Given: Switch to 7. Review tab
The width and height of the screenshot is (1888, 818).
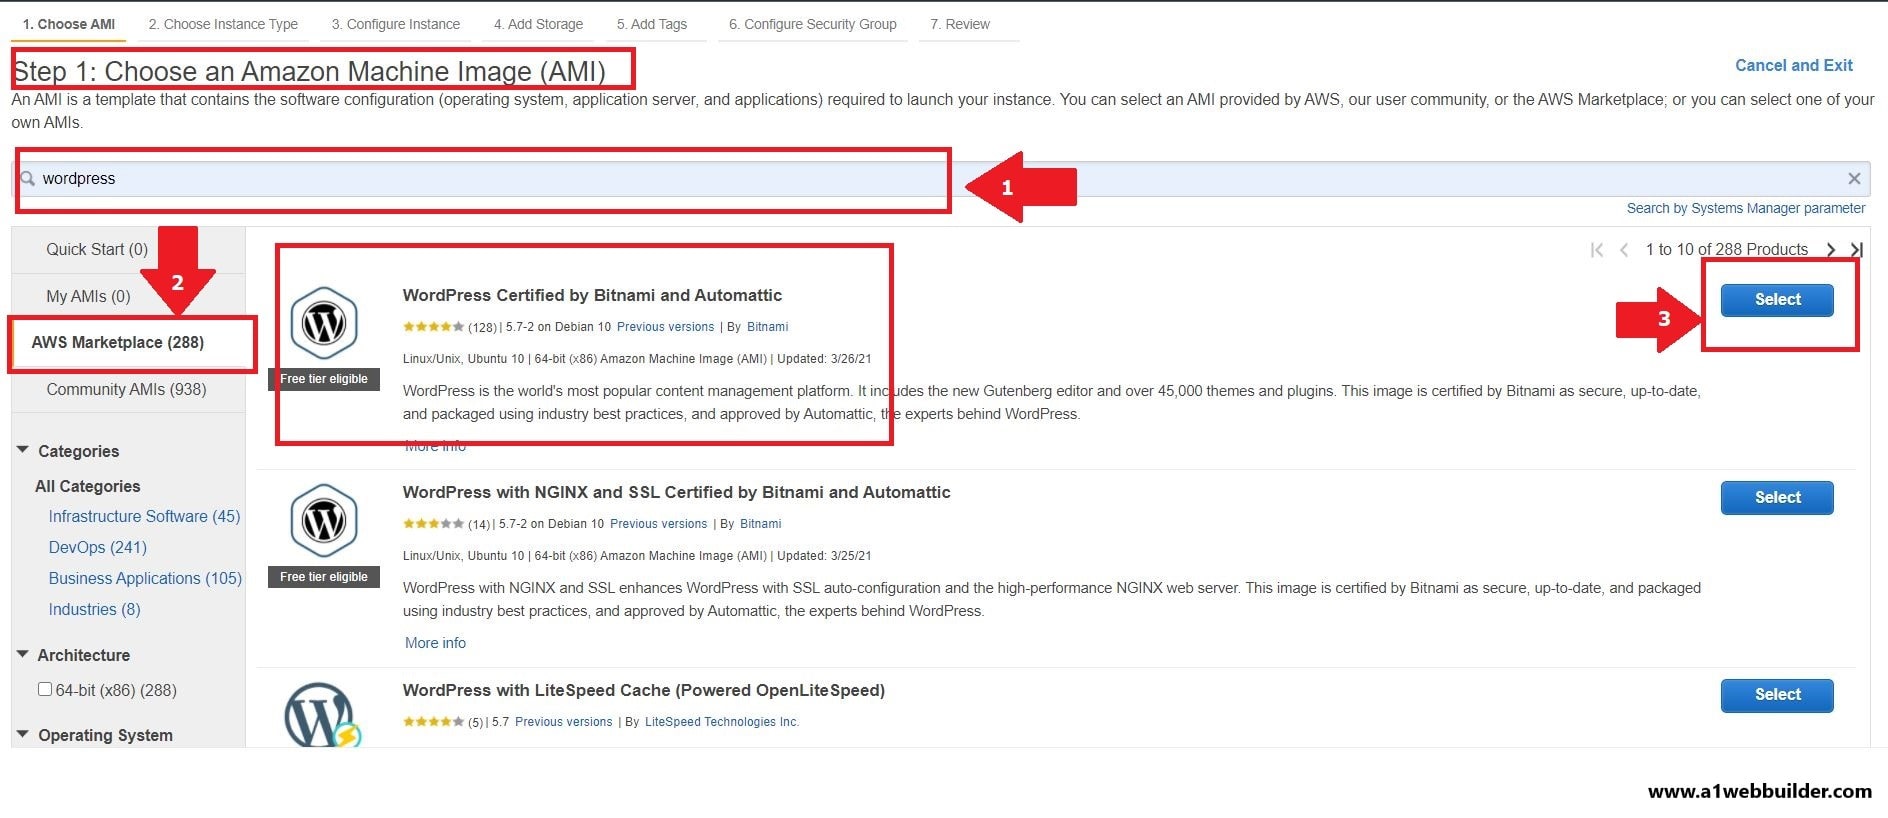Looking at the screenshot, I should pyautogui.click(x=960, y=24).
